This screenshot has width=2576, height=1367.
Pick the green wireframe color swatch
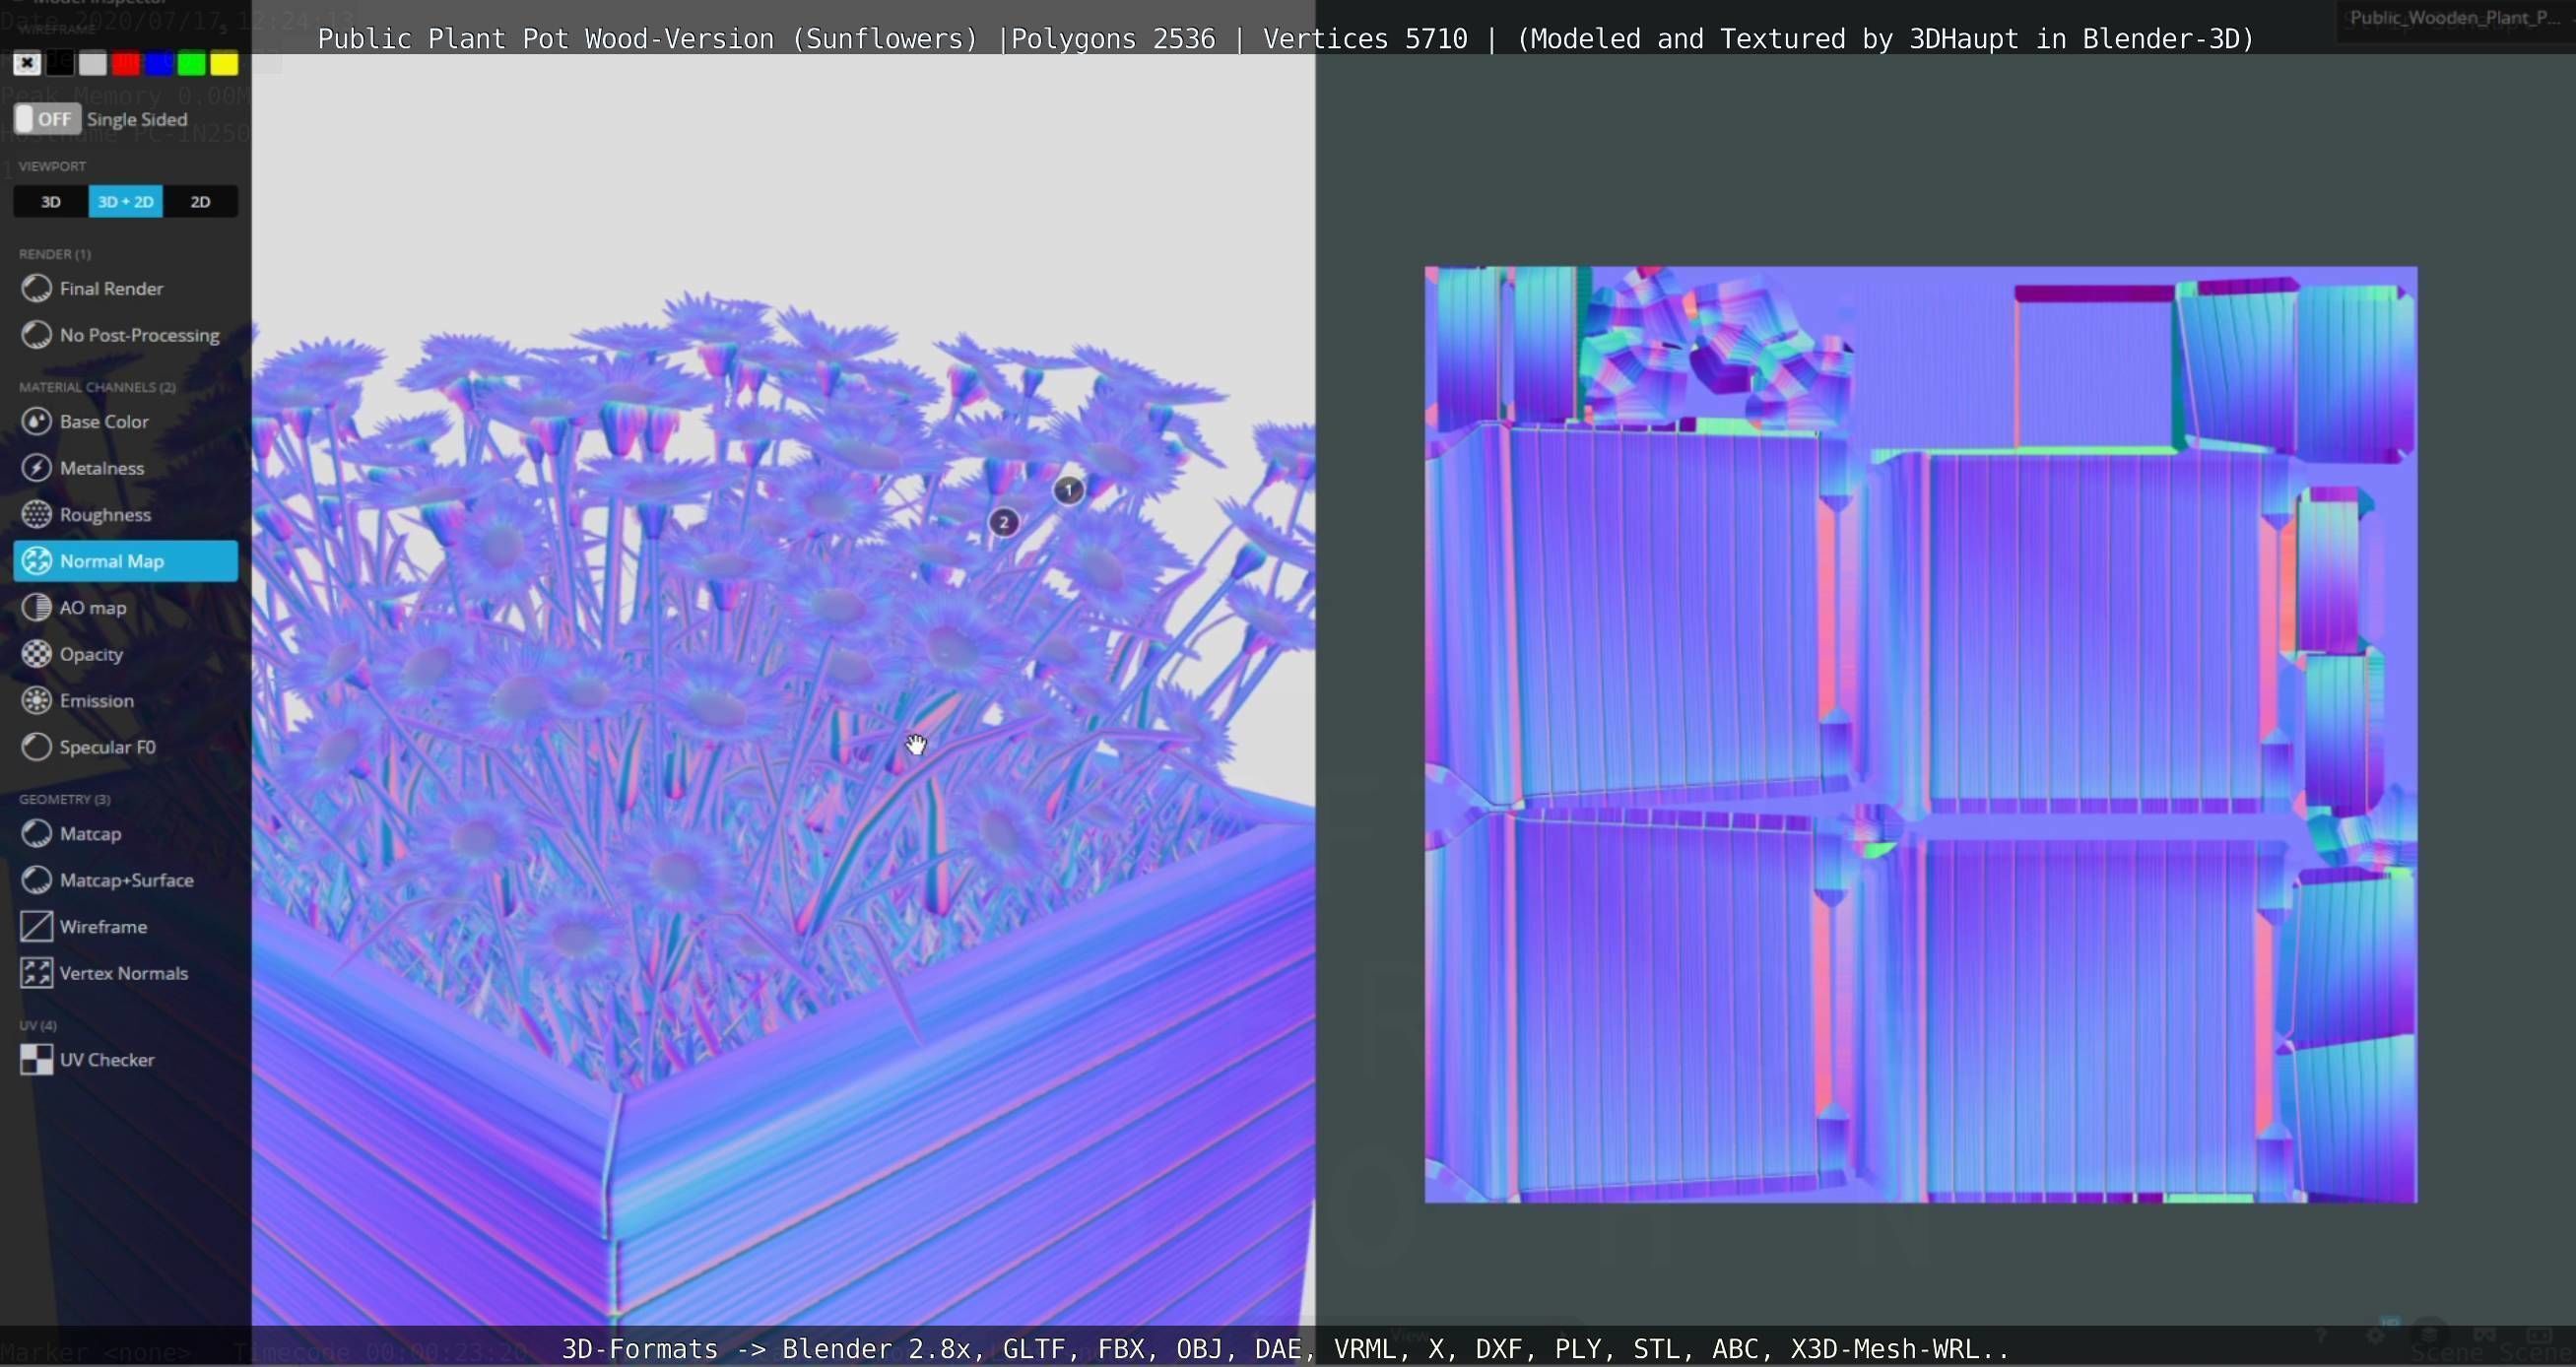191,64
